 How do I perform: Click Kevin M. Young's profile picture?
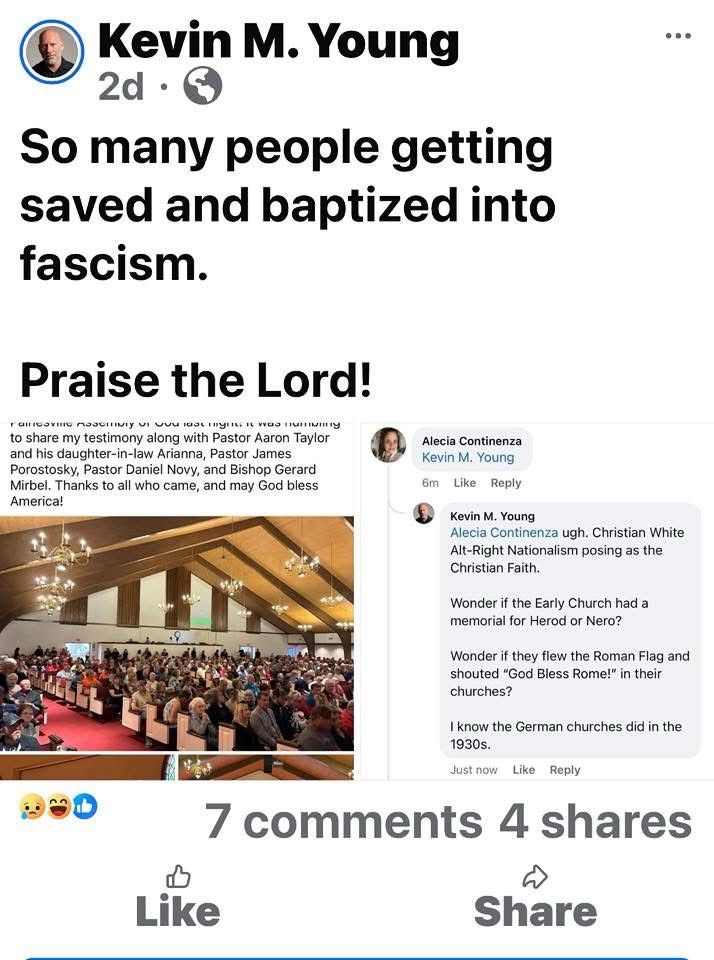[x=52, y=52]
